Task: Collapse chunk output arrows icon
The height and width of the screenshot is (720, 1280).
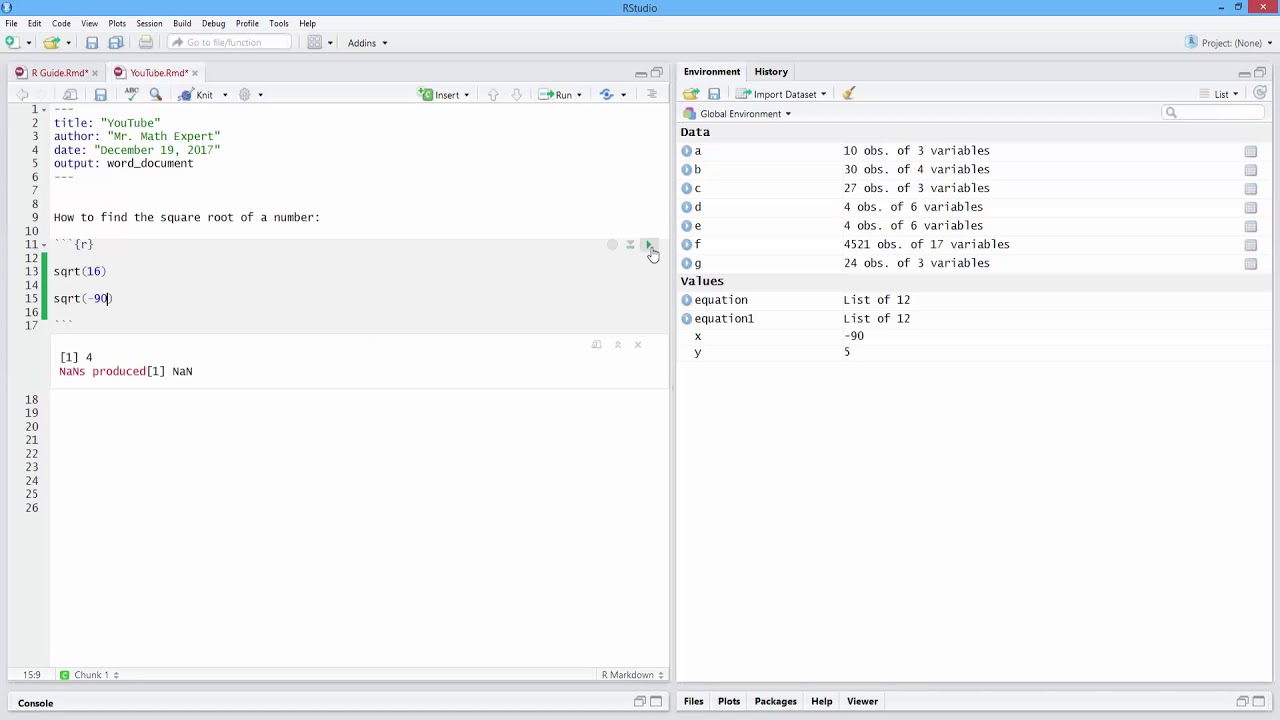Action: (x=617, y=345)
